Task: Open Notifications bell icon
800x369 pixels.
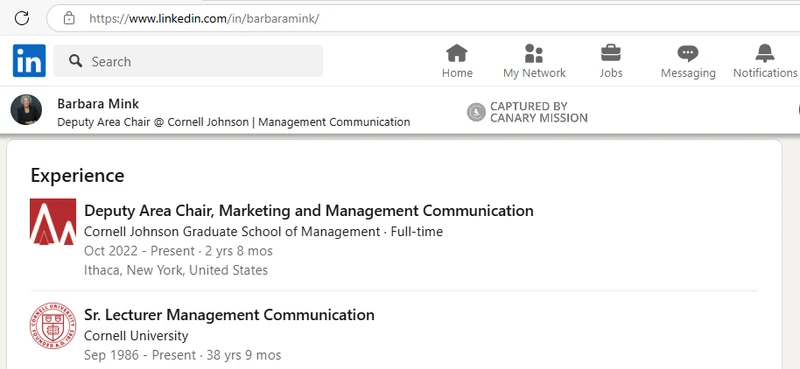Action: click(765, 53)
